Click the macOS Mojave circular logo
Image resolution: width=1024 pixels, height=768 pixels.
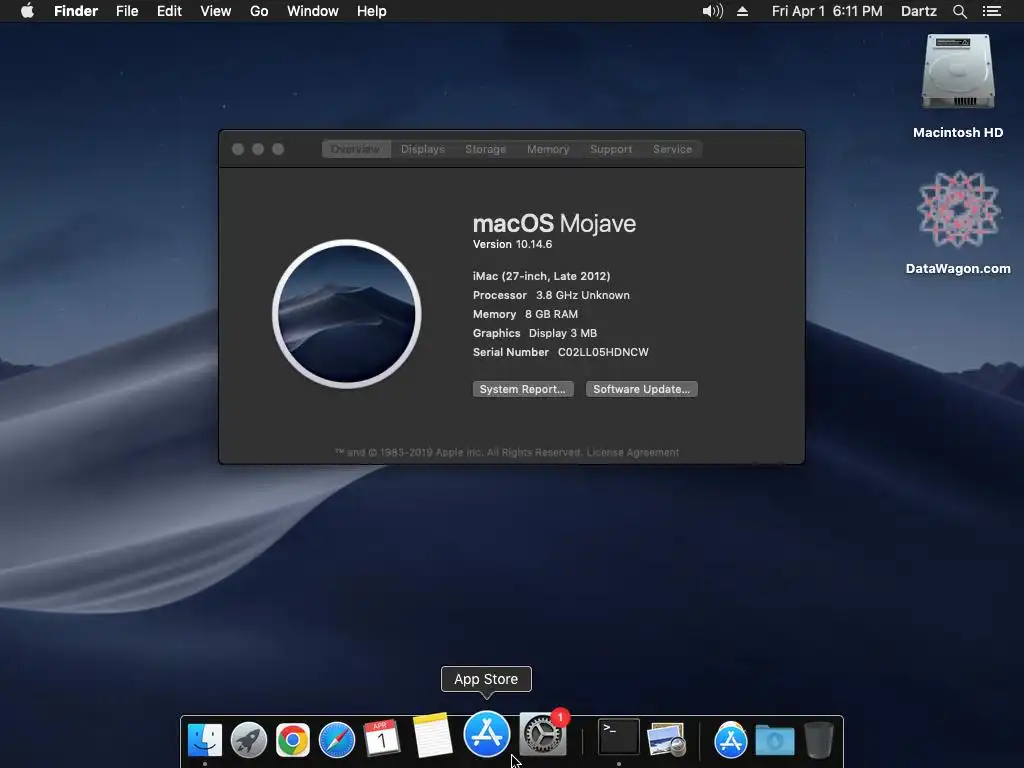347,314
